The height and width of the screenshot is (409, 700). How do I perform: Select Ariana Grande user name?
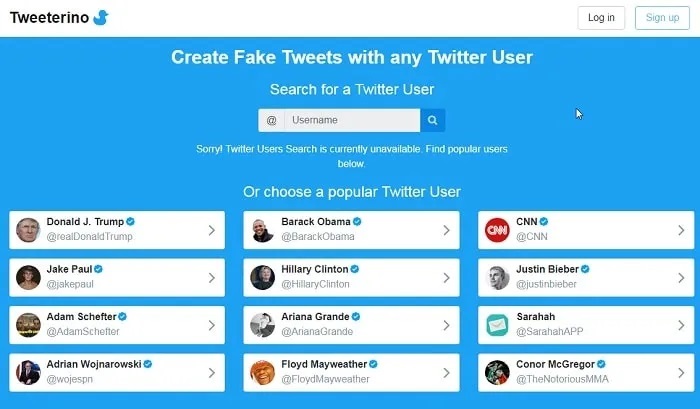[315, 317]
